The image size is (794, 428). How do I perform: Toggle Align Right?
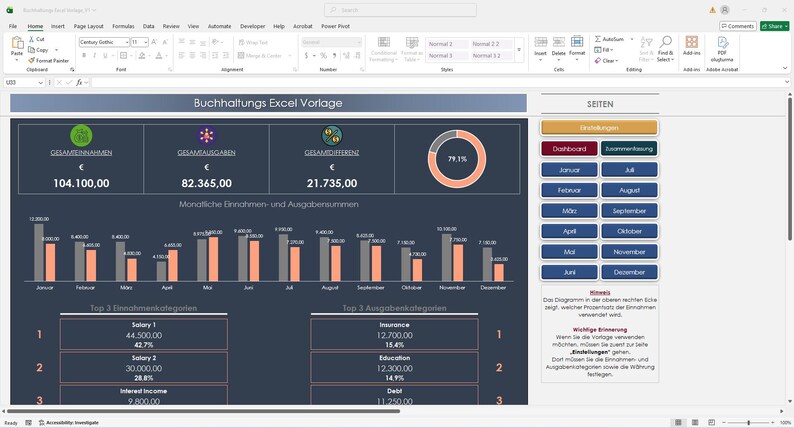pyautogui.click(x=203, y=55)
